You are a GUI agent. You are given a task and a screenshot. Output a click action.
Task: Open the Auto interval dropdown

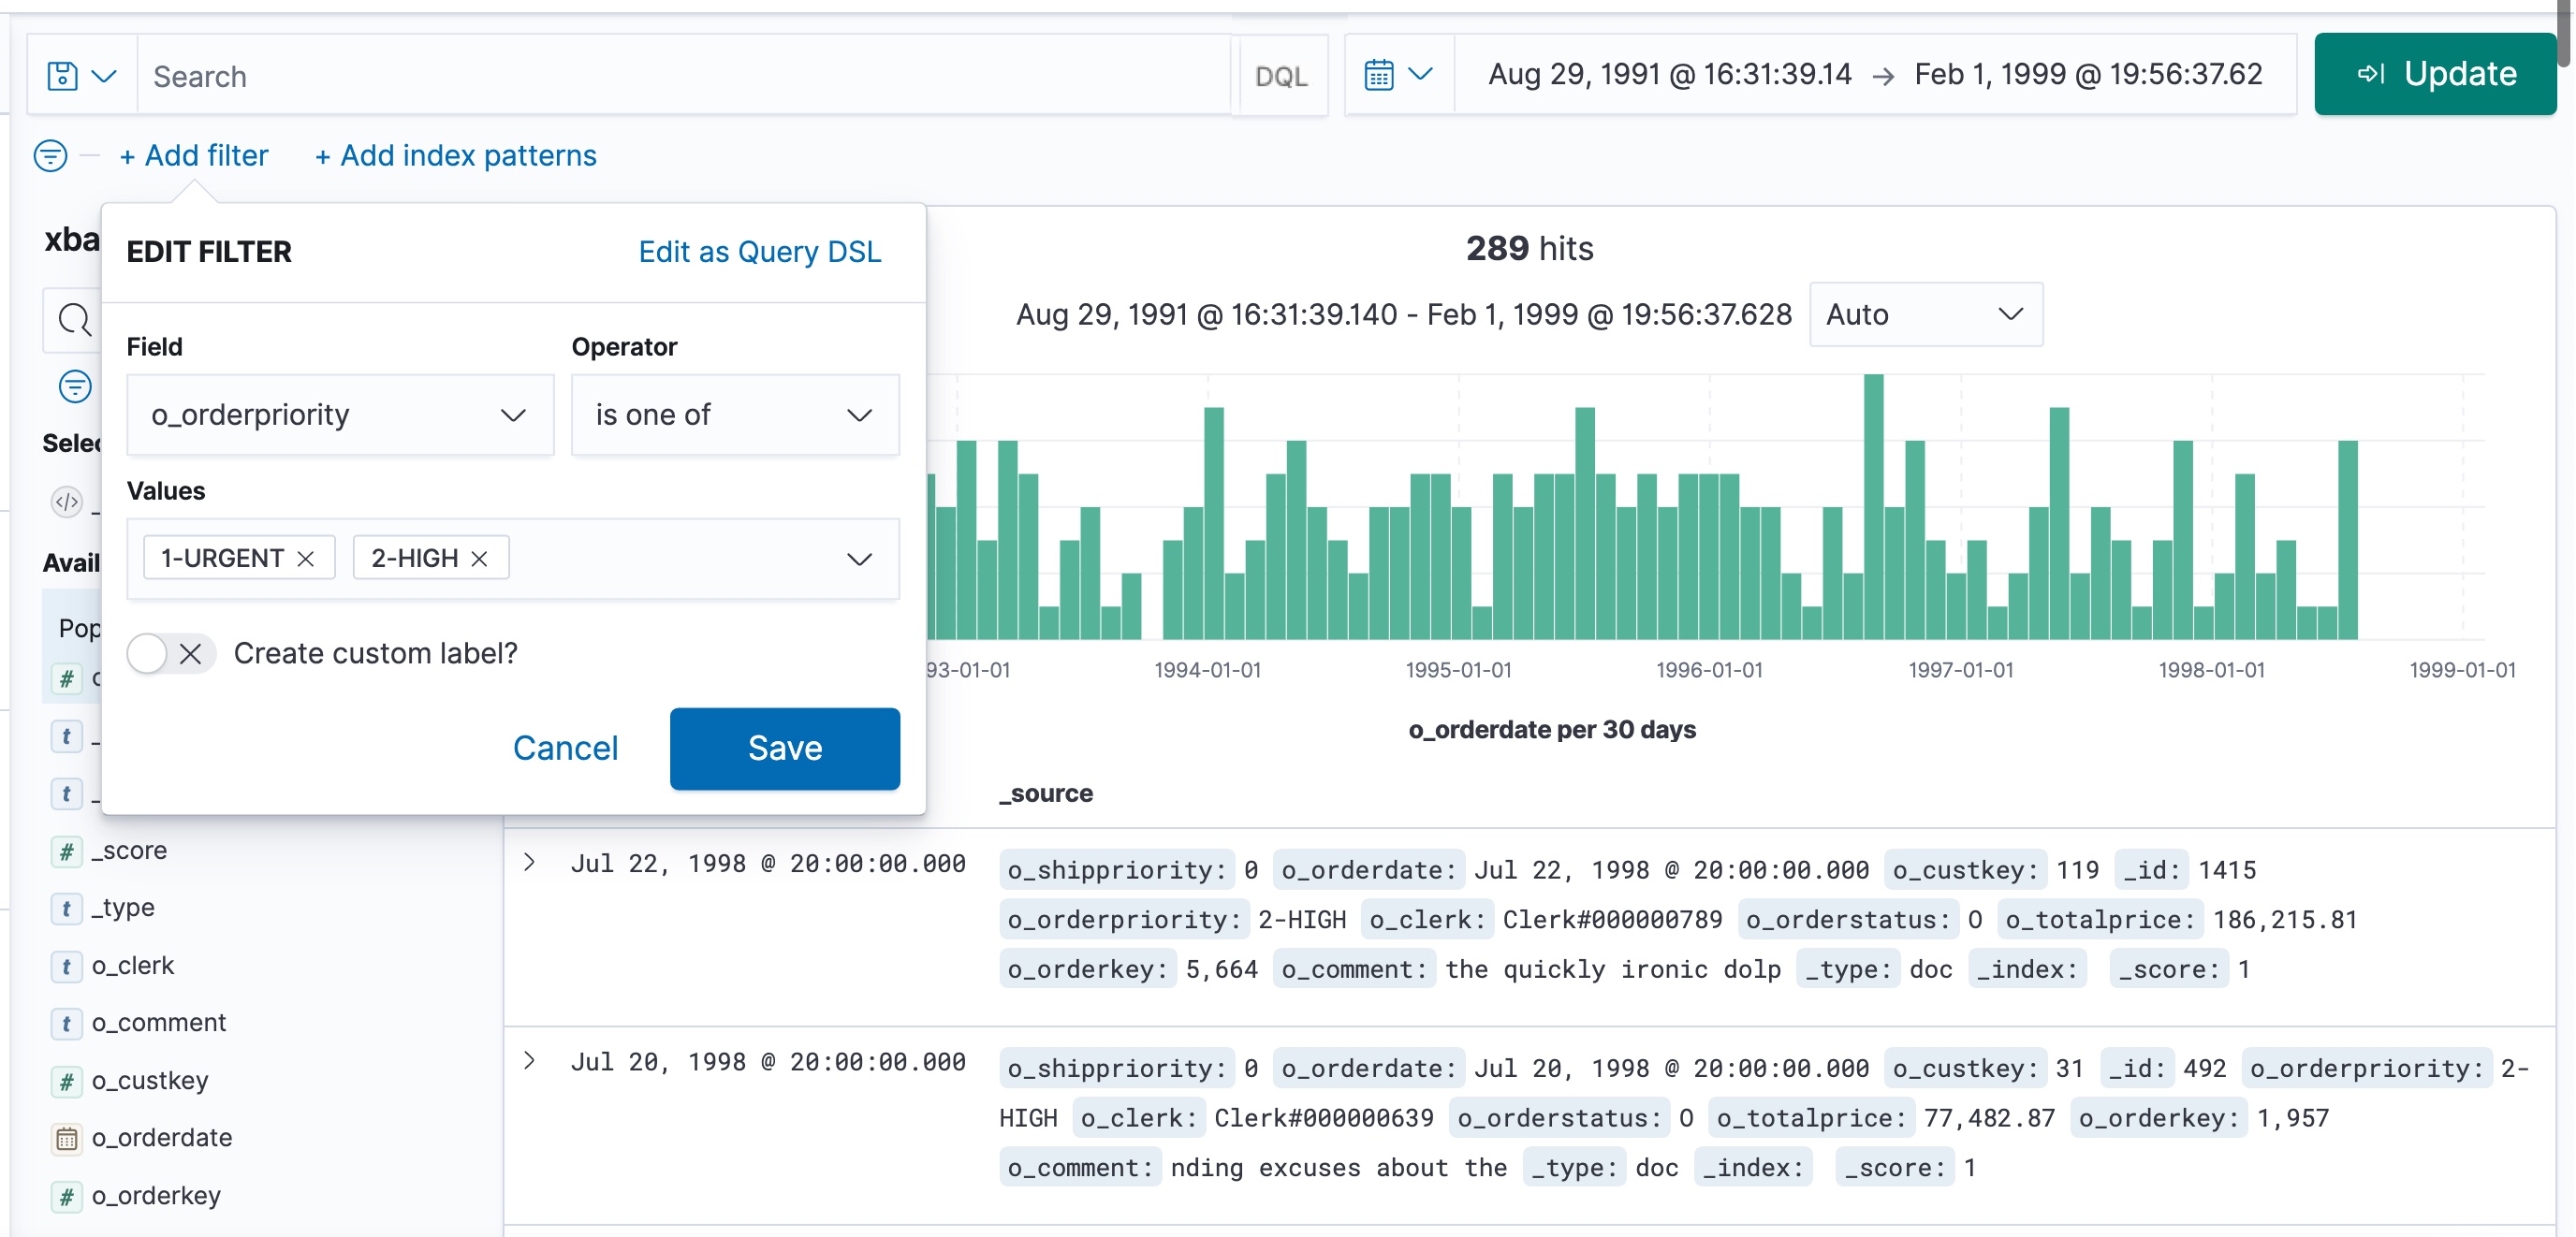(x=1925, y=315)
